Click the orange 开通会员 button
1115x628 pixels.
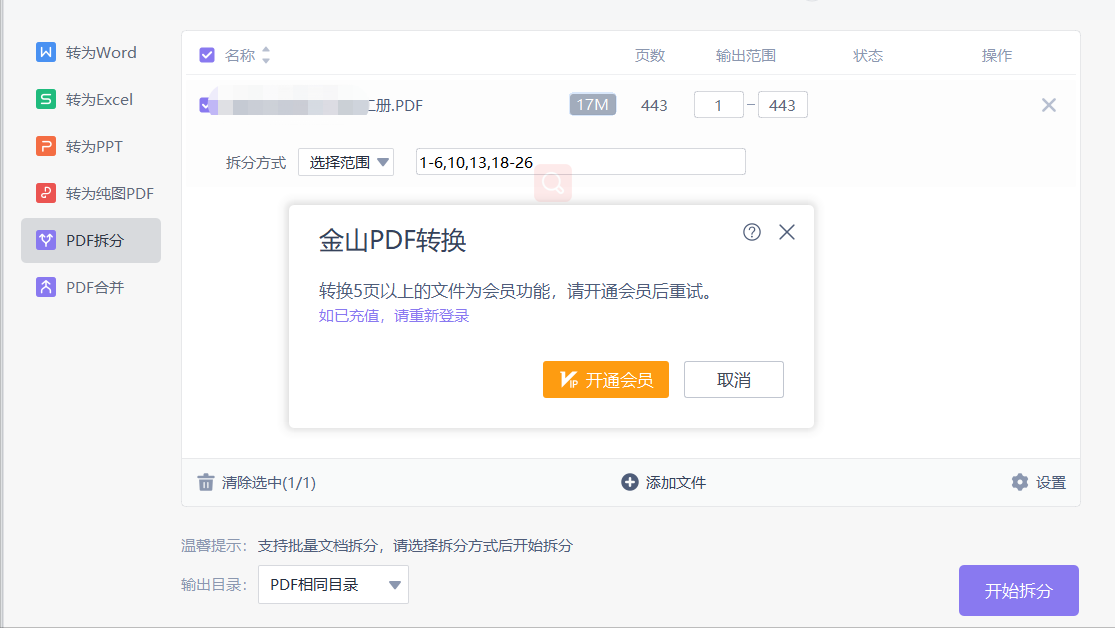[606, 380]
